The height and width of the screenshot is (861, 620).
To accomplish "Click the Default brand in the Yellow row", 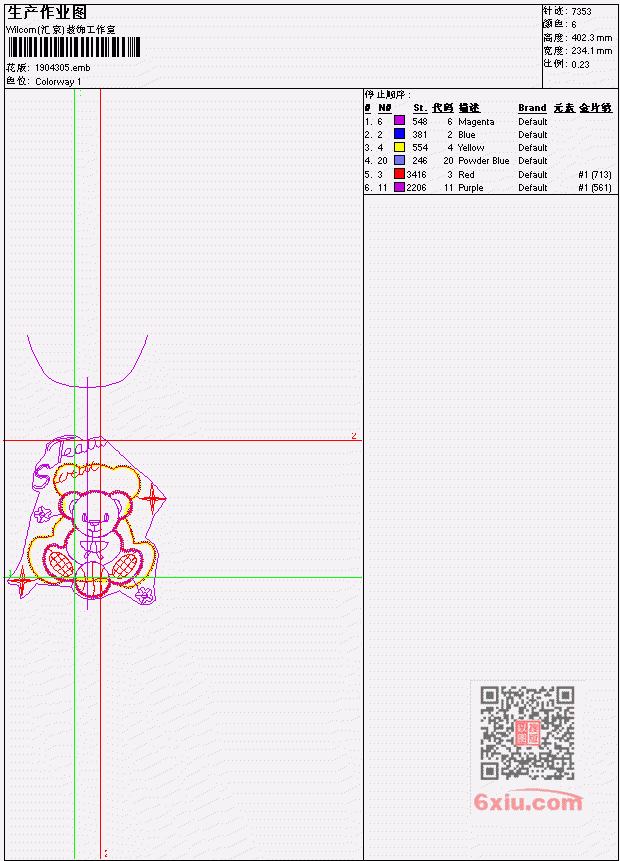I will [x=533, y=148].
